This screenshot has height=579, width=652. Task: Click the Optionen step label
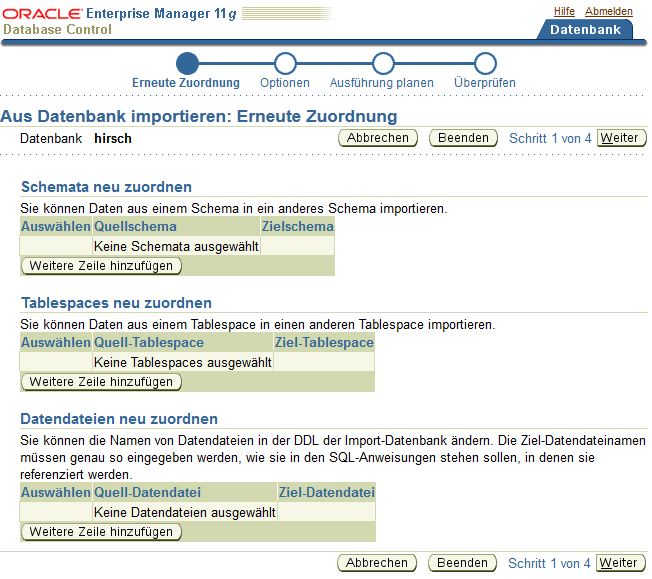(x=285, y=82)
